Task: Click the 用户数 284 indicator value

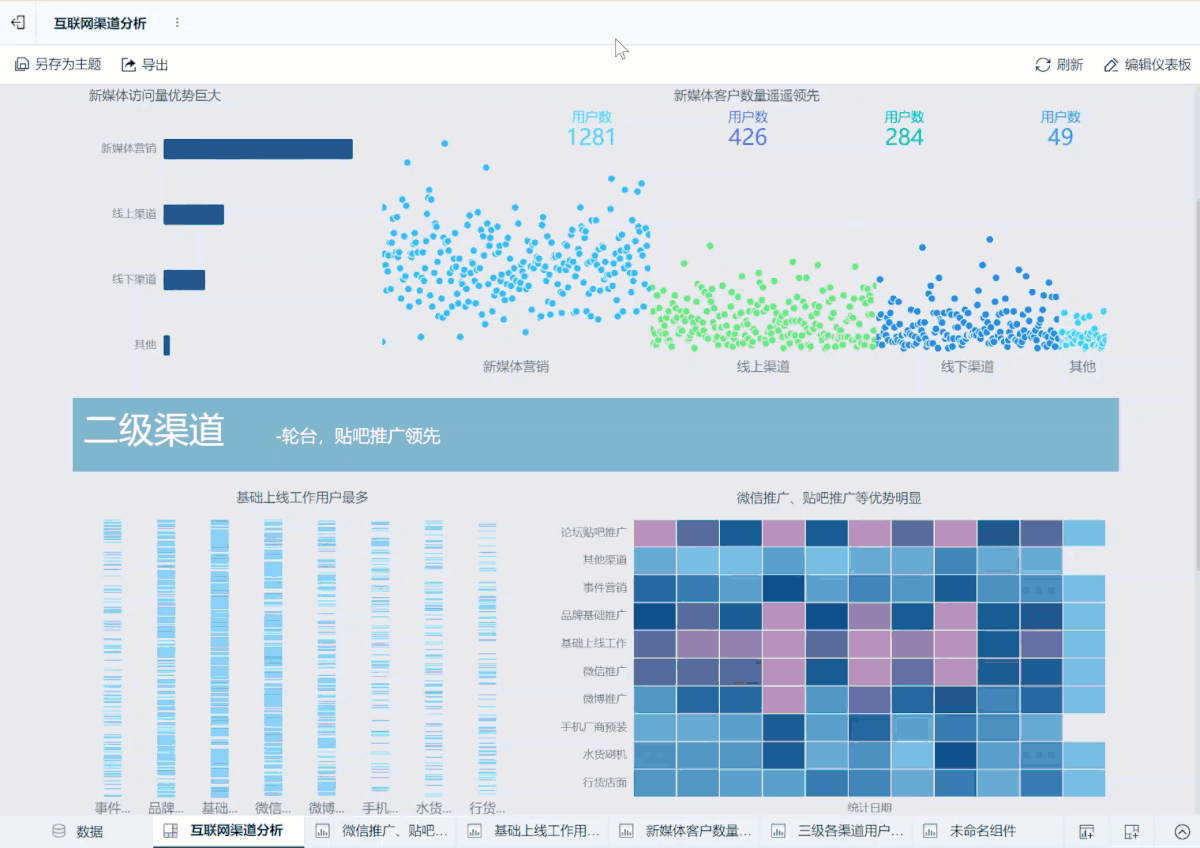Action: click(x=904, y=137)
